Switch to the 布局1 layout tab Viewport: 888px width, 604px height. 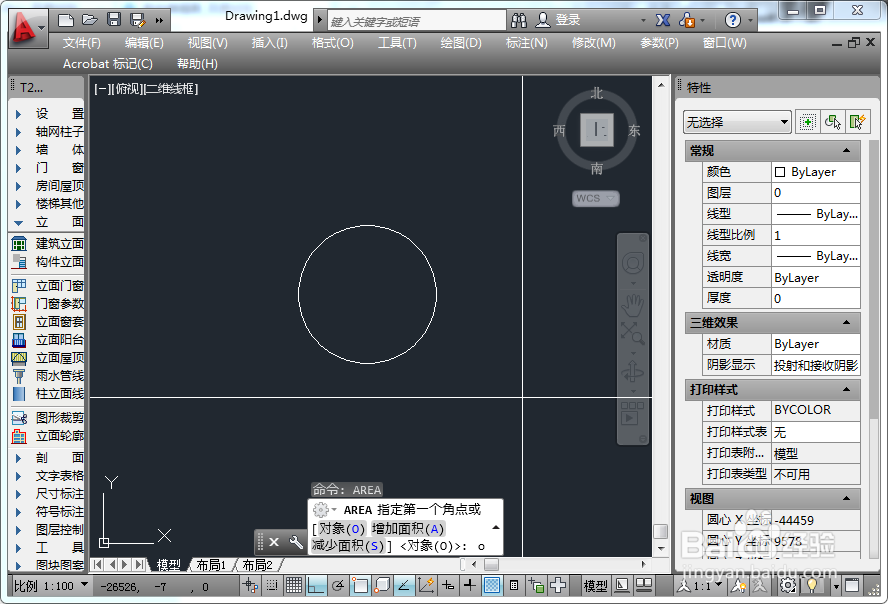pyautogui.click(x=211, y=565)
